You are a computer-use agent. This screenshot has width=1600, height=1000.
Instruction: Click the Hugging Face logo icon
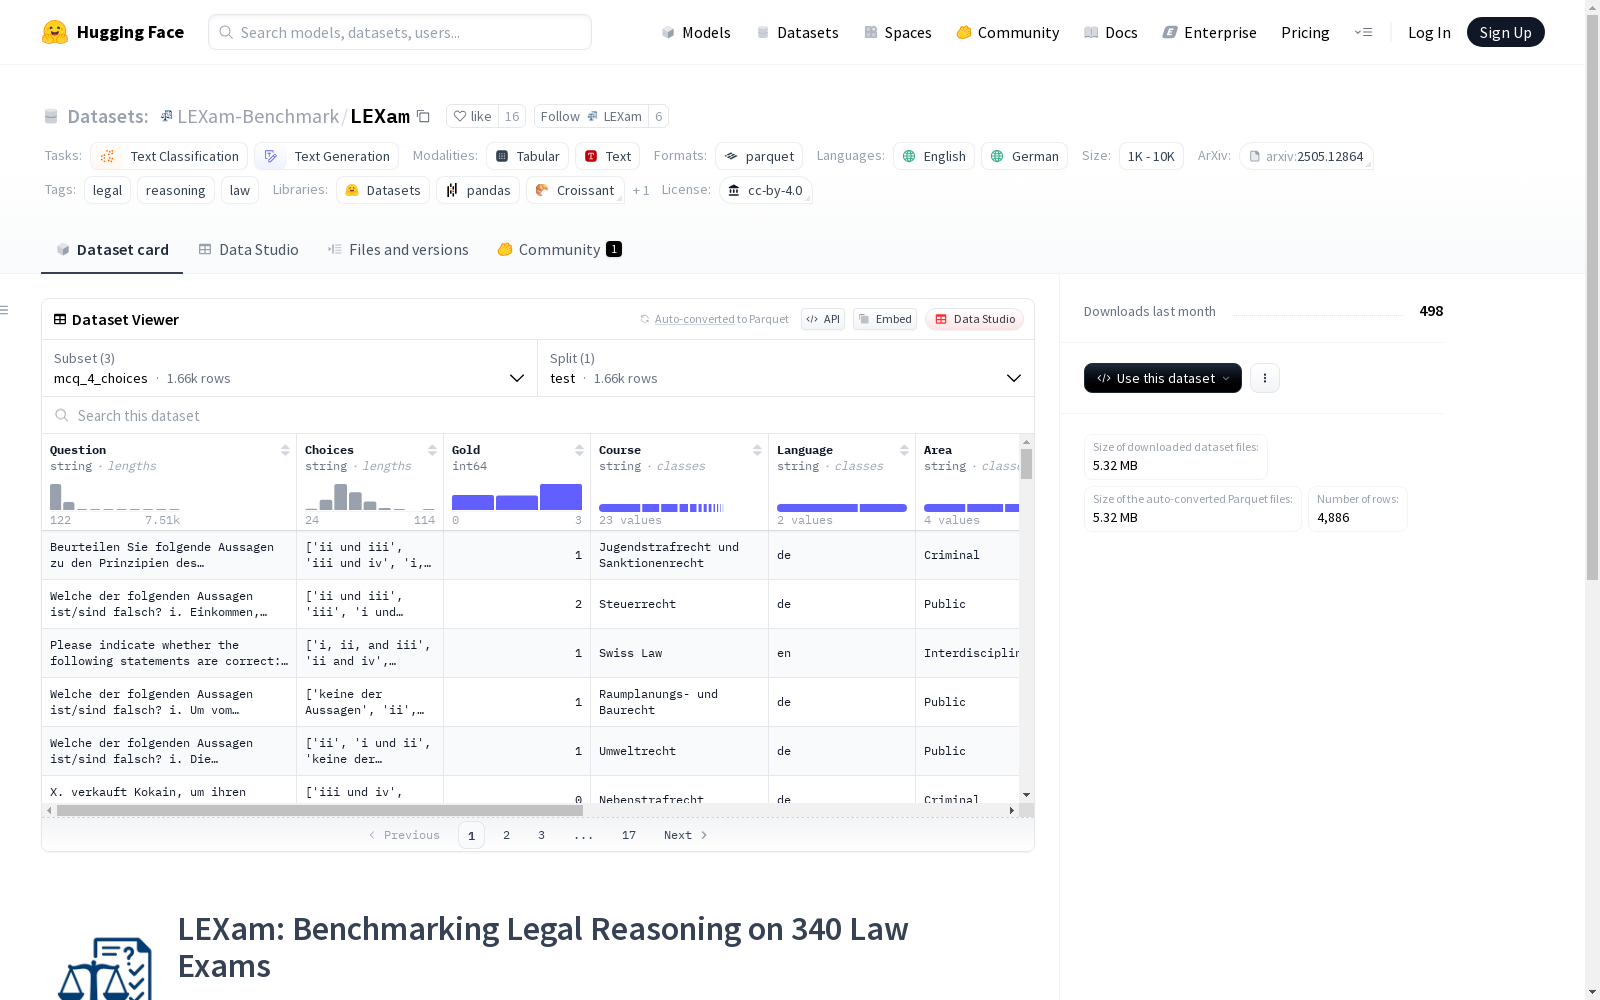click(55, 32)
